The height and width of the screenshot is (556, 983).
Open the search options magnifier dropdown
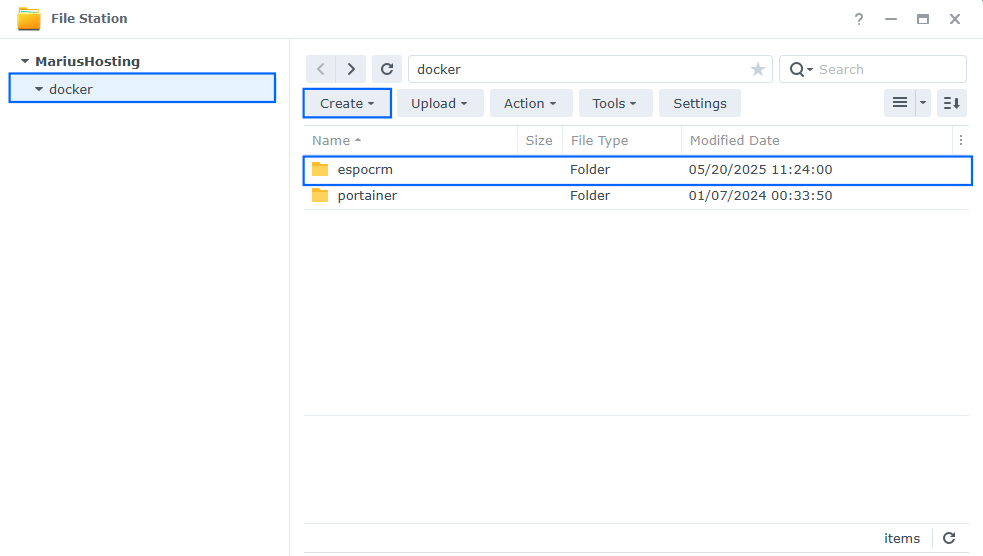pos(801,70)
